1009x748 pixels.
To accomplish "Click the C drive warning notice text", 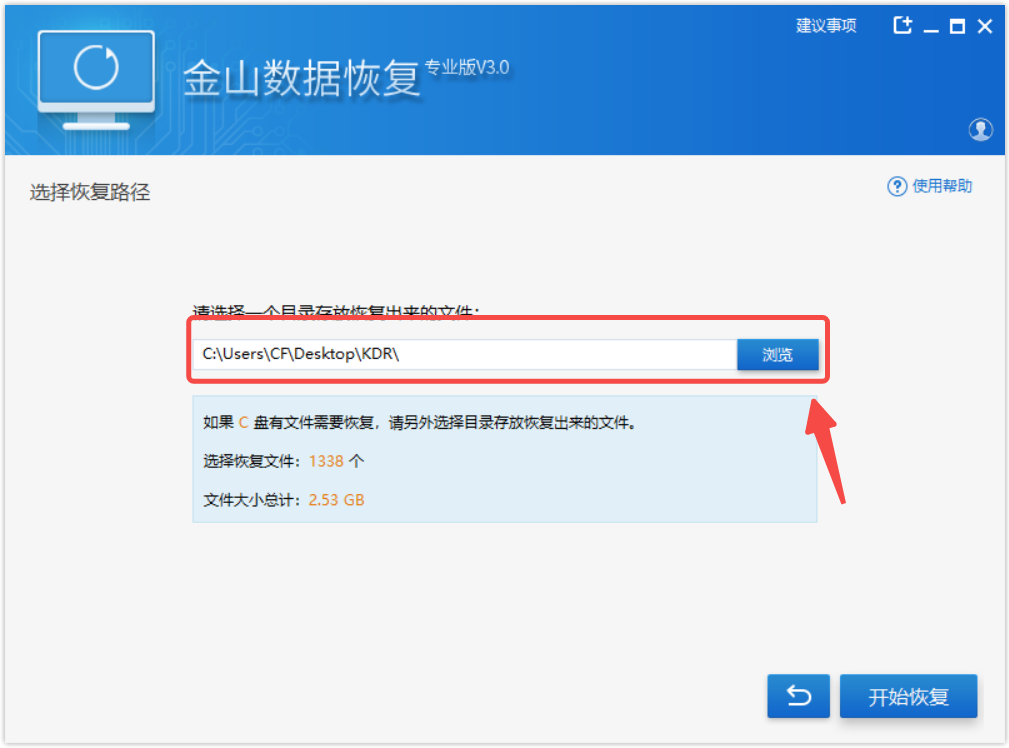I will 420,423.
